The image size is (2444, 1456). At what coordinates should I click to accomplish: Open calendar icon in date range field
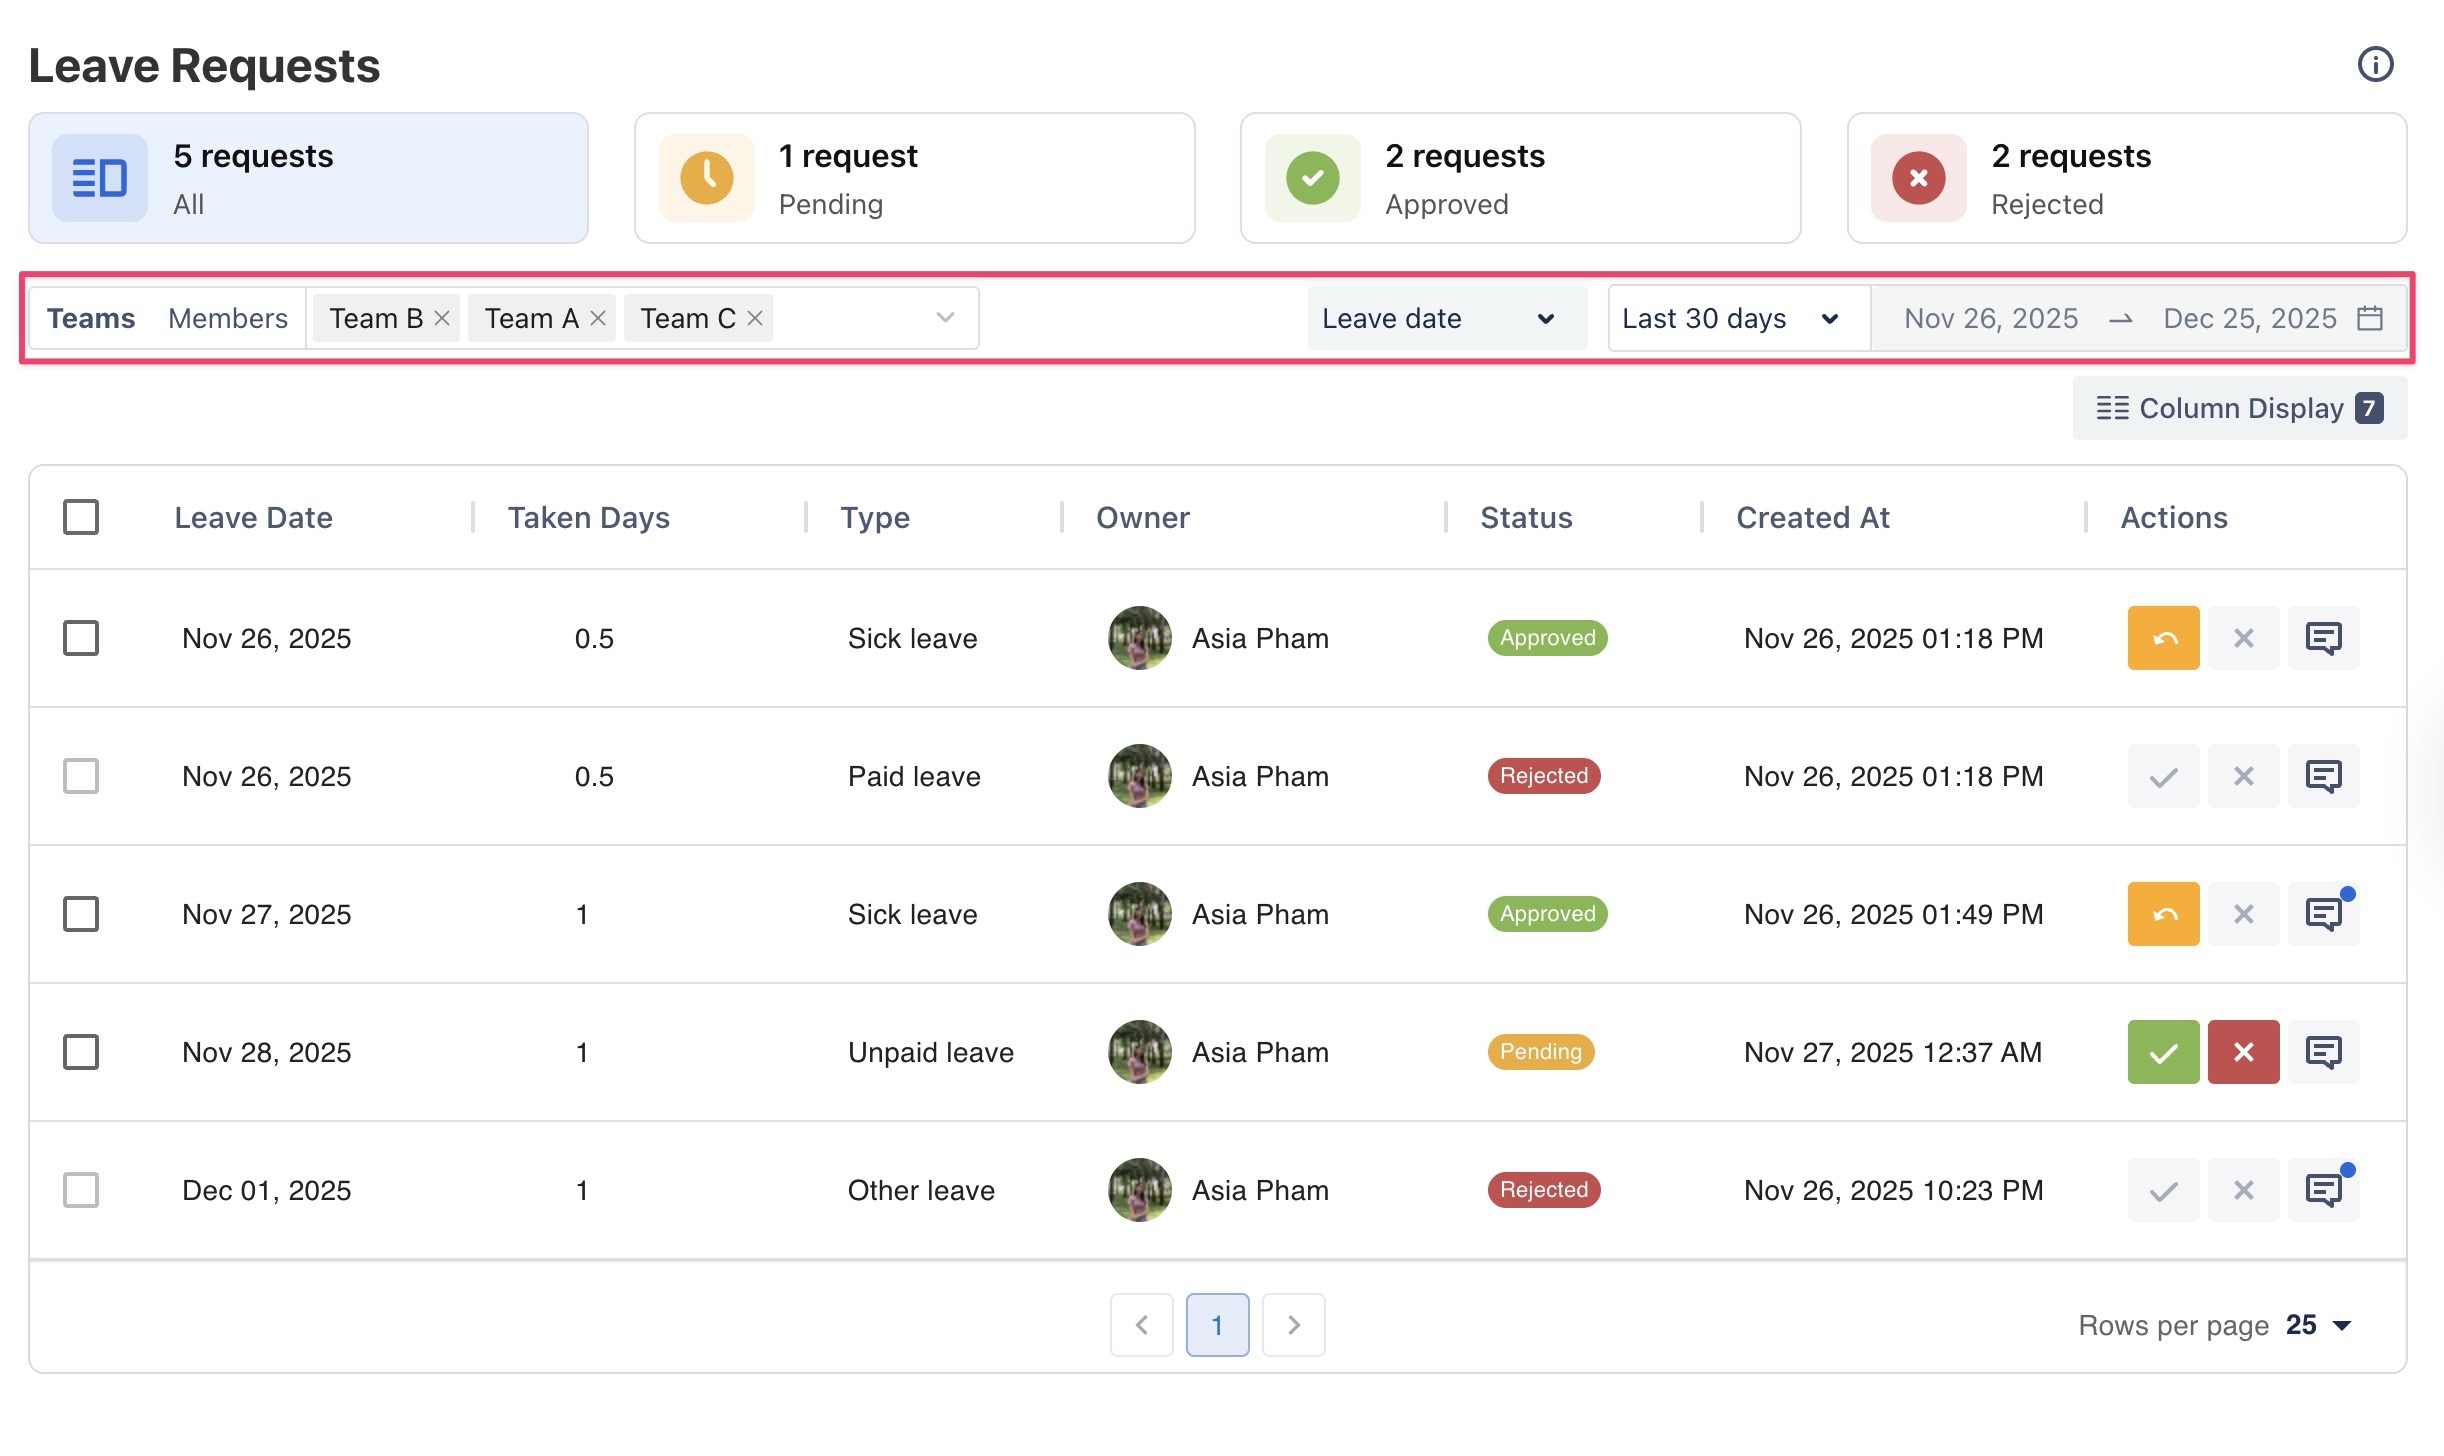[x=2370, y=318]
